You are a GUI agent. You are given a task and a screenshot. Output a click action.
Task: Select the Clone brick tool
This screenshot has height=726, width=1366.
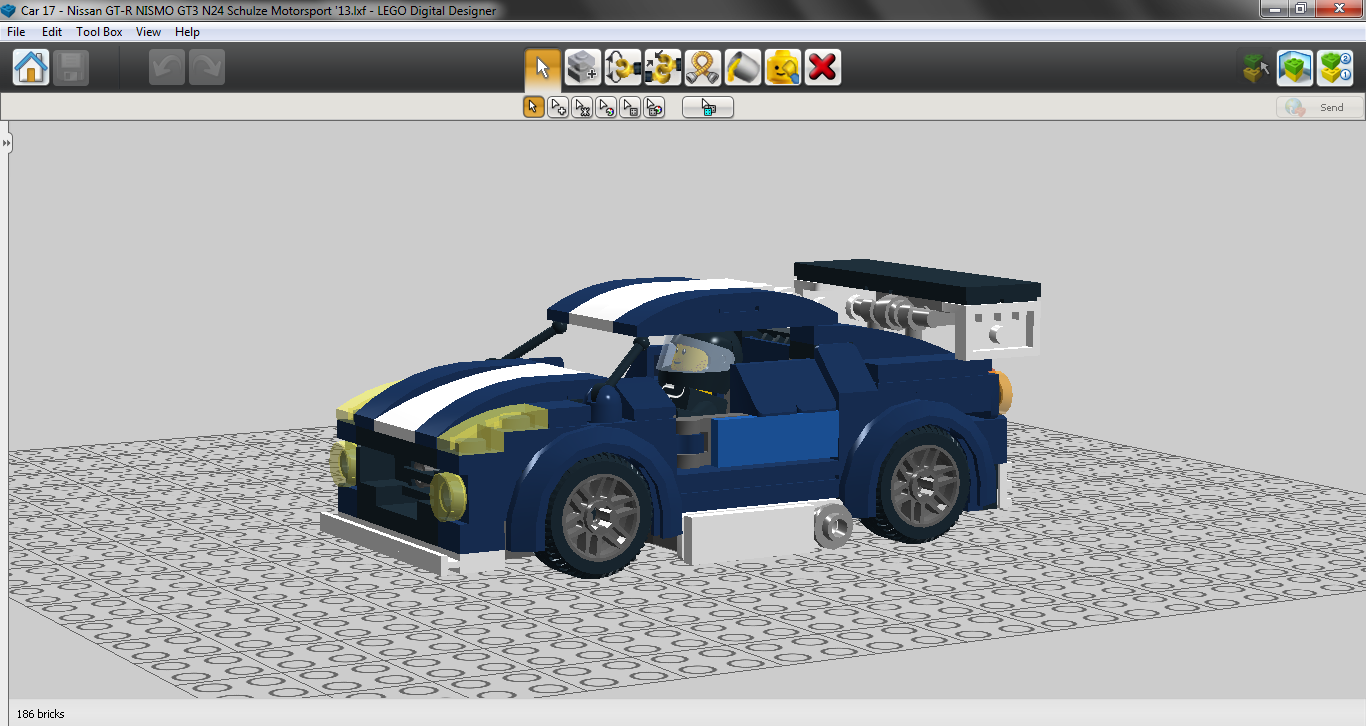click(x=583, y=68)
